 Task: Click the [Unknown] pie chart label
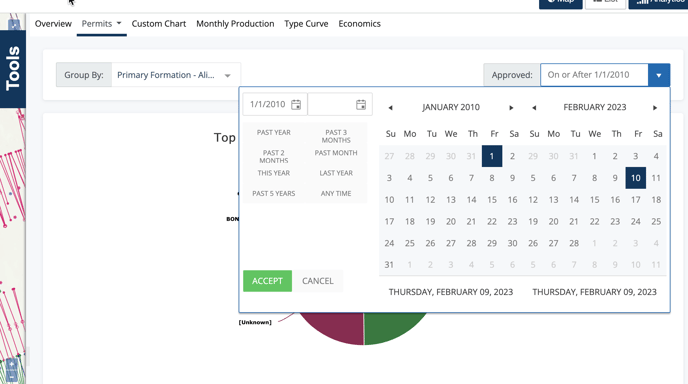coord(255,323)
